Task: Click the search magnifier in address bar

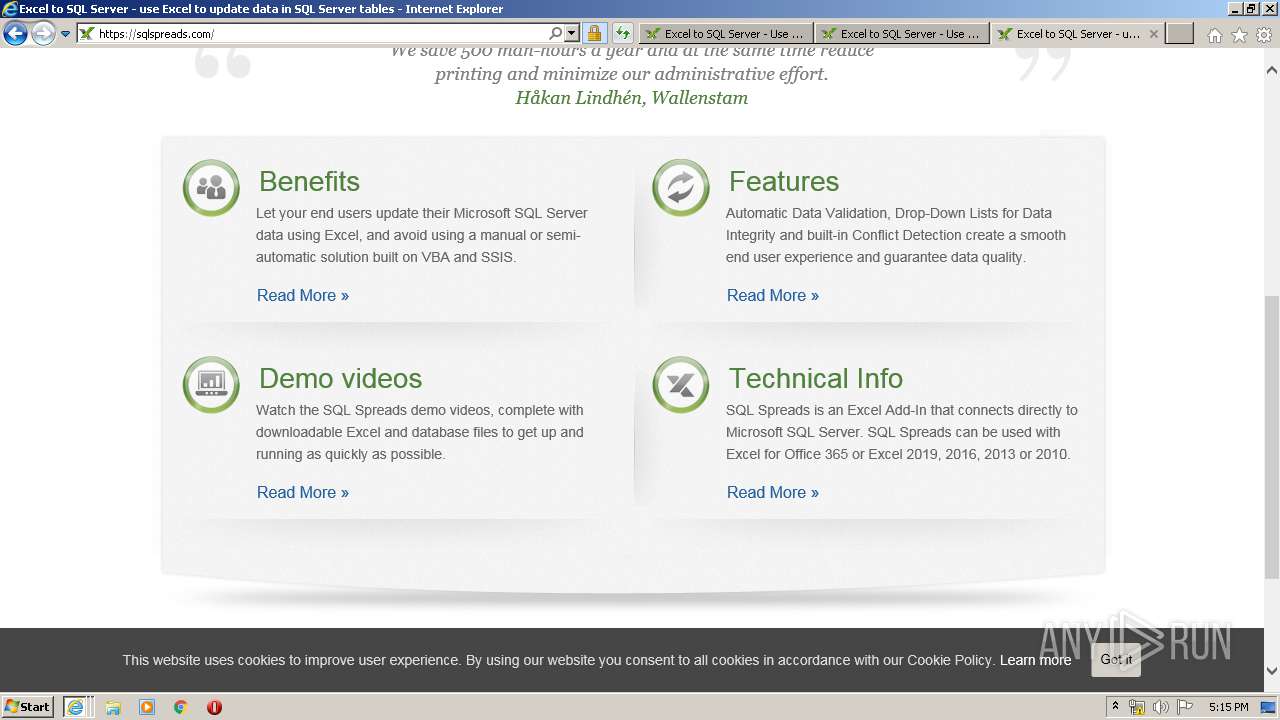Action: pos(556,33)
